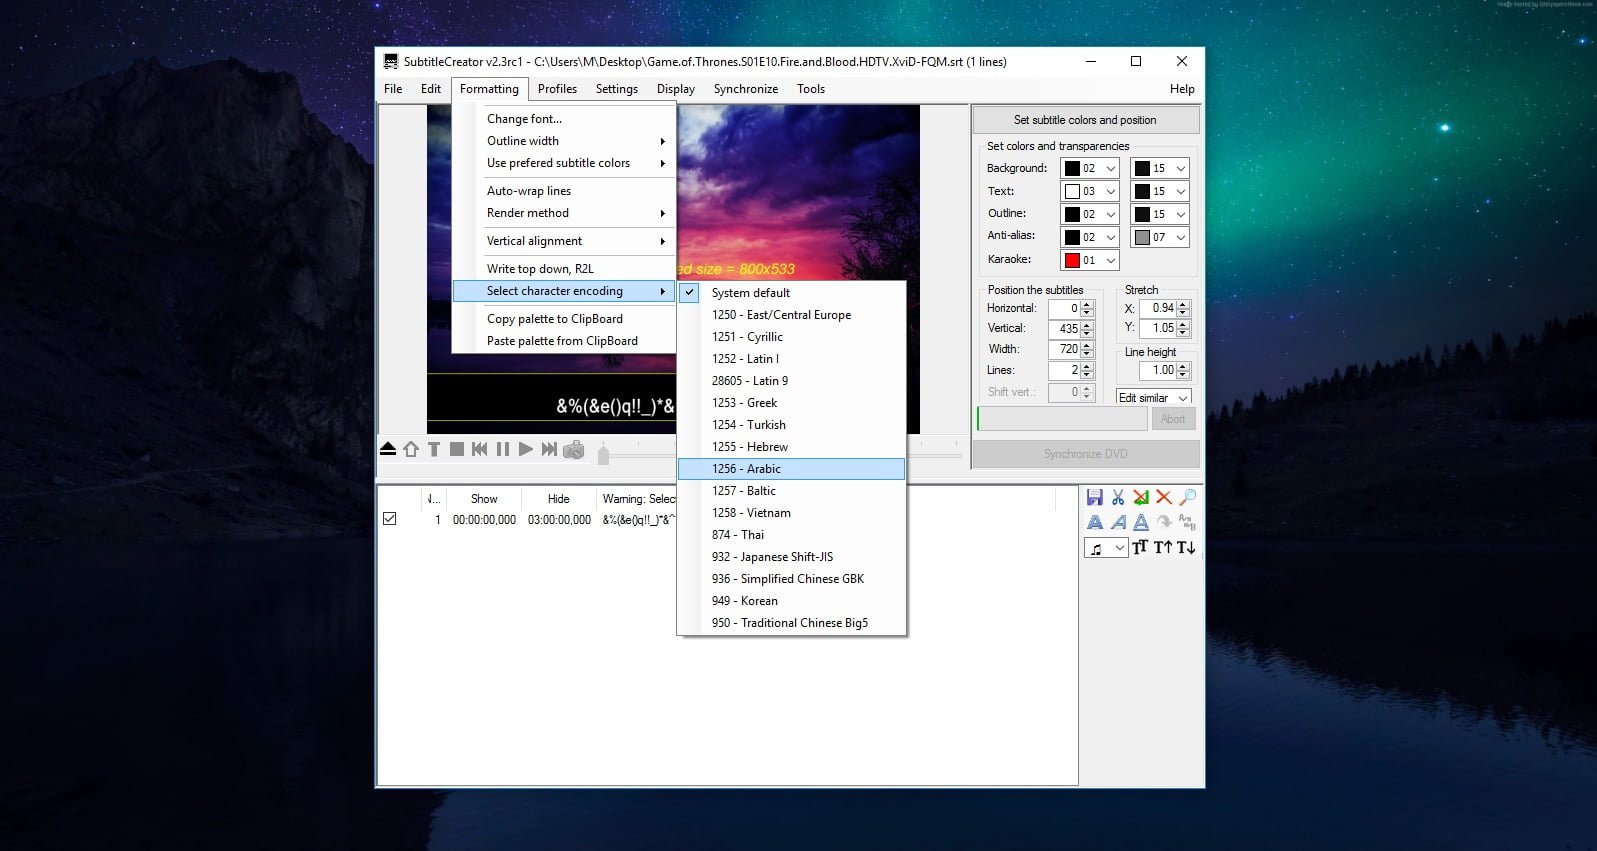Apply italic with the slanted A icon
This screenshot has width=1597, height=851.
coord(1118,522)
